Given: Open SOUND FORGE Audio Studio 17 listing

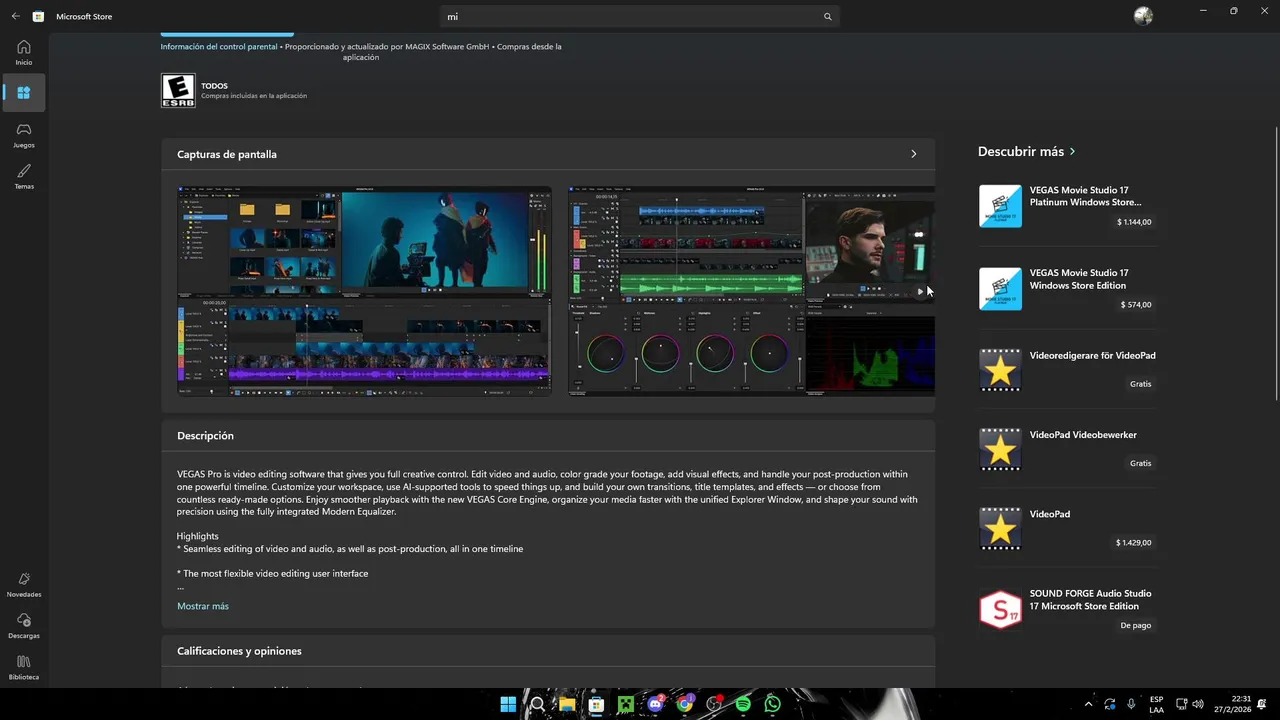Looking at the screenshot, I should [x=1066, y=608].
